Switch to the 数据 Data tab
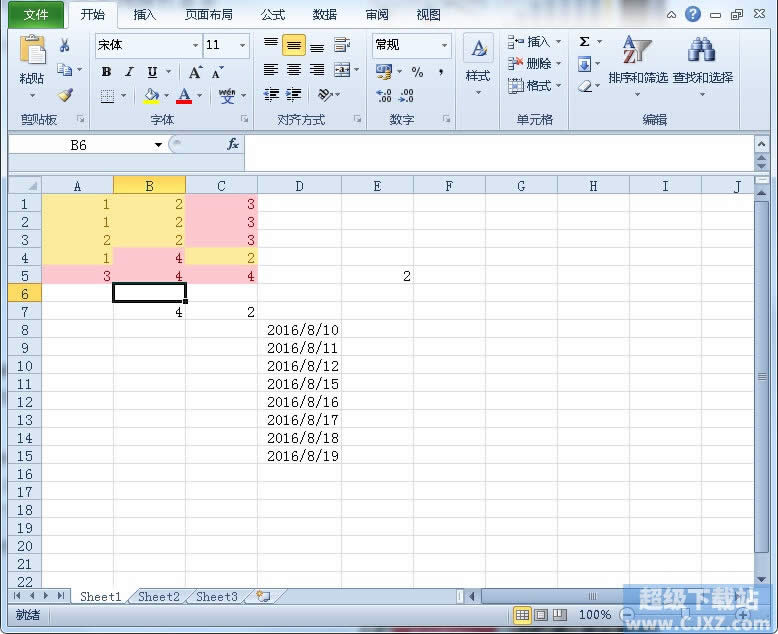 tap(325, 15)
